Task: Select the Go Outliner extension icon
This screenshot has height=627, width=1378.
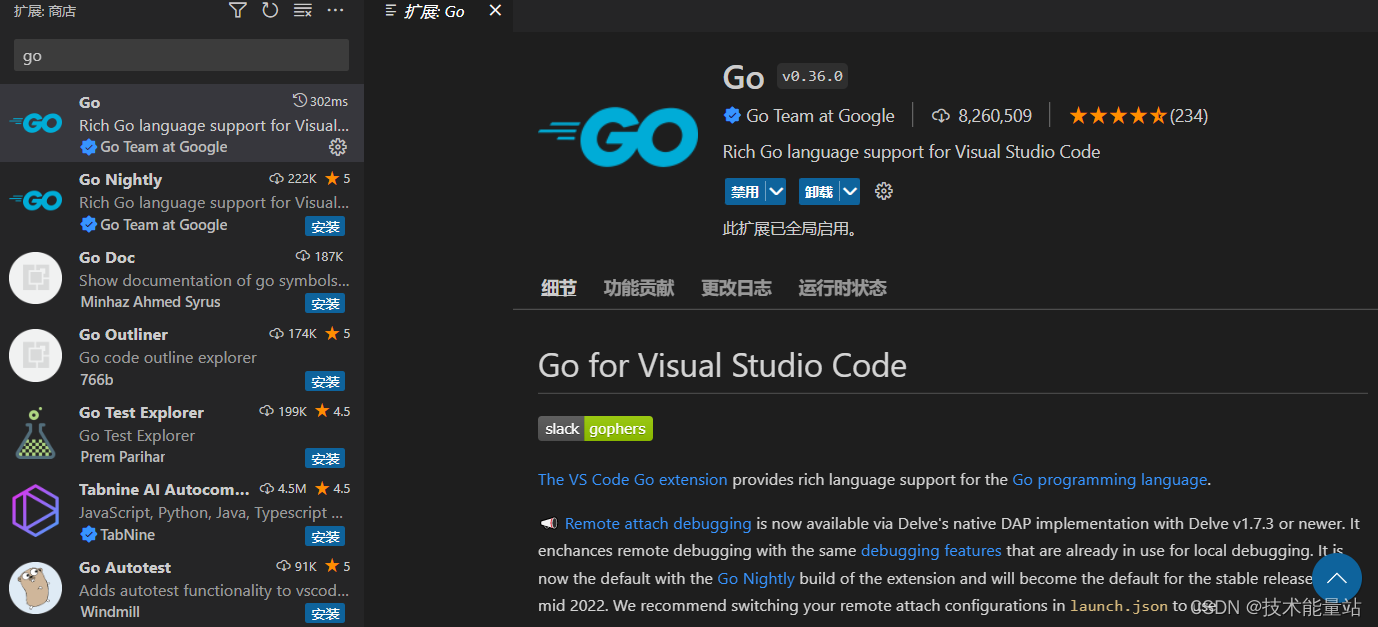Action: click(x=36, y=355)
